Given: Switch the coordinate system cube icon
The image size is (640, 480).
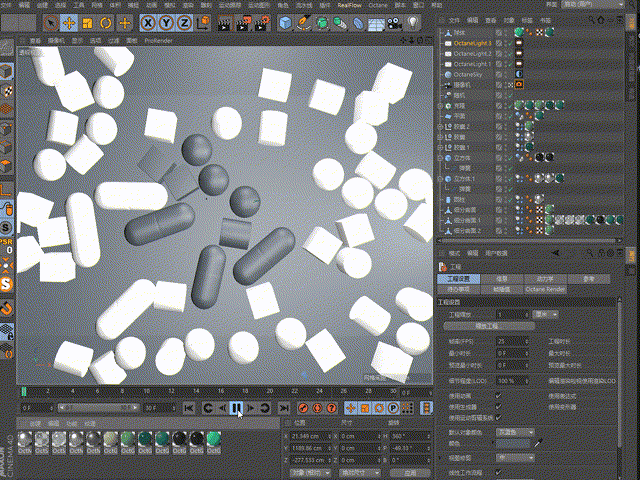Looking at the screenshot, I should pos(203,23).
